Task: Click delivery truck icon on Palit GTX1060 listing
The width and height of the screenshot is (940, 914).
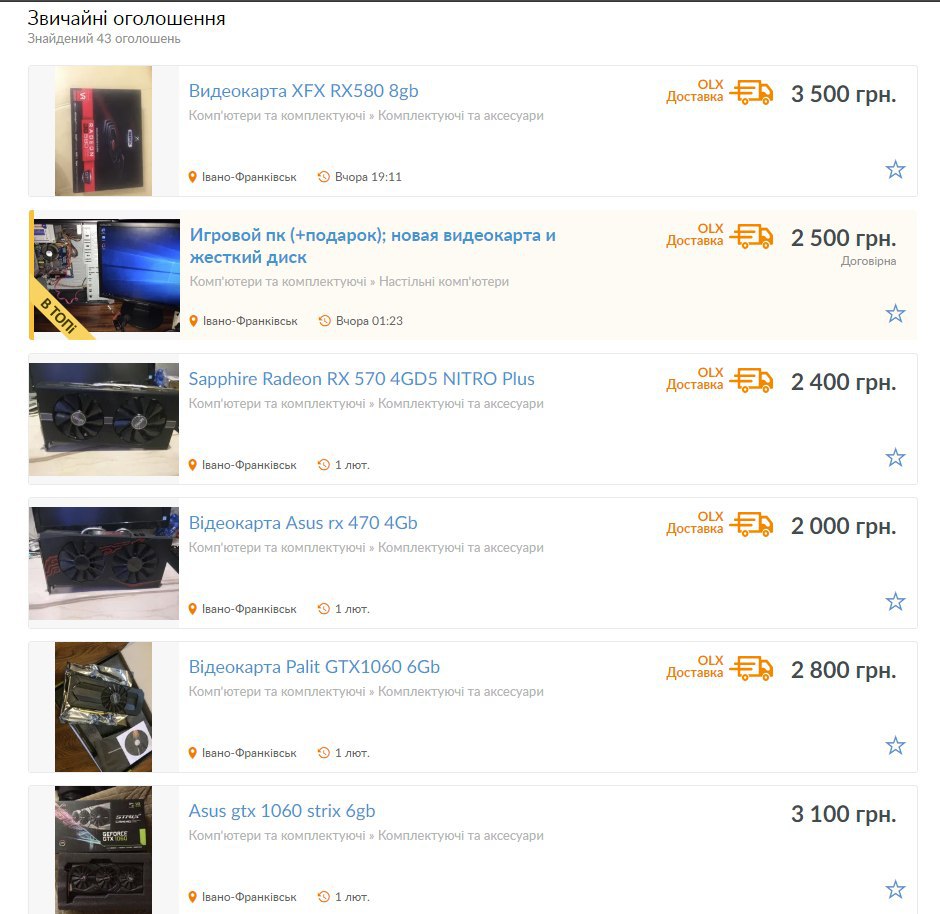Action: click(751, 668)
